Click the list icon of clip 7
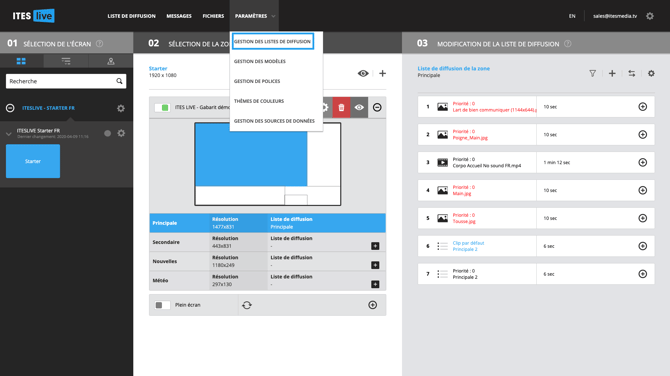 pyautogui.click(x=442, y=274)
